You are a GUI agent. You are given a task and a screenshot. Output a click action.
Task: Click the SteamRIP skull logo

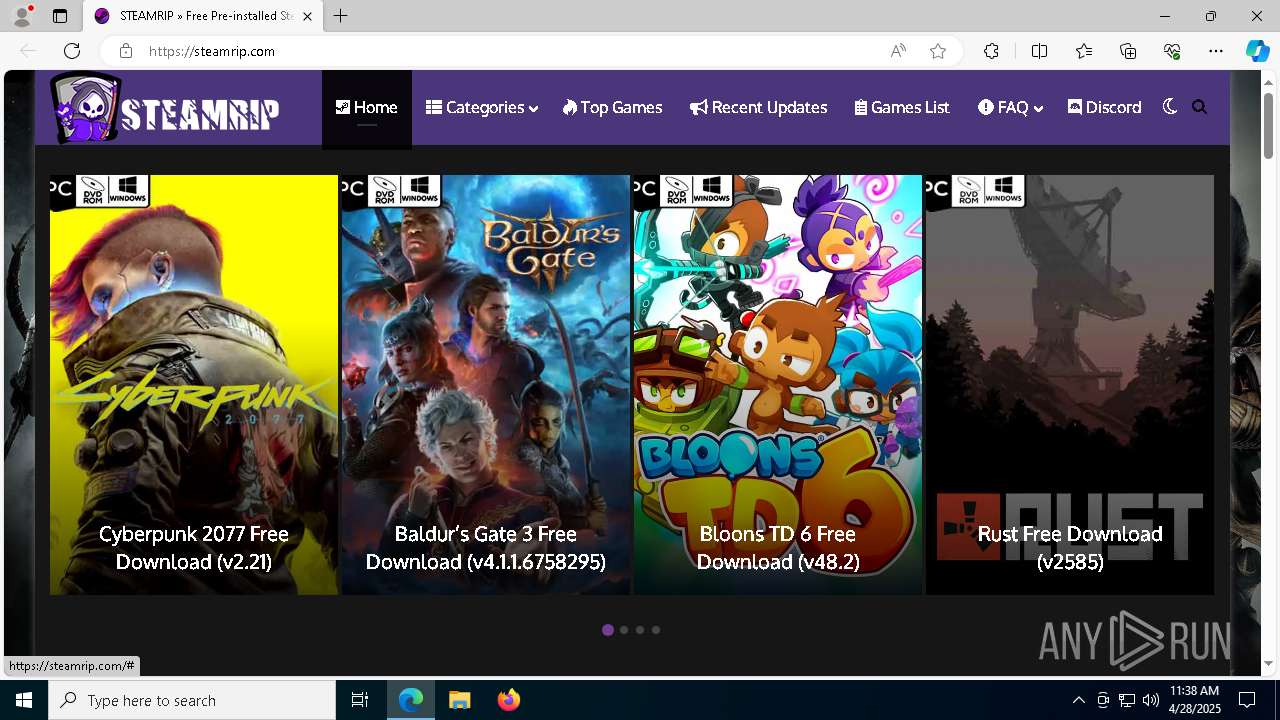pos(86,108)
